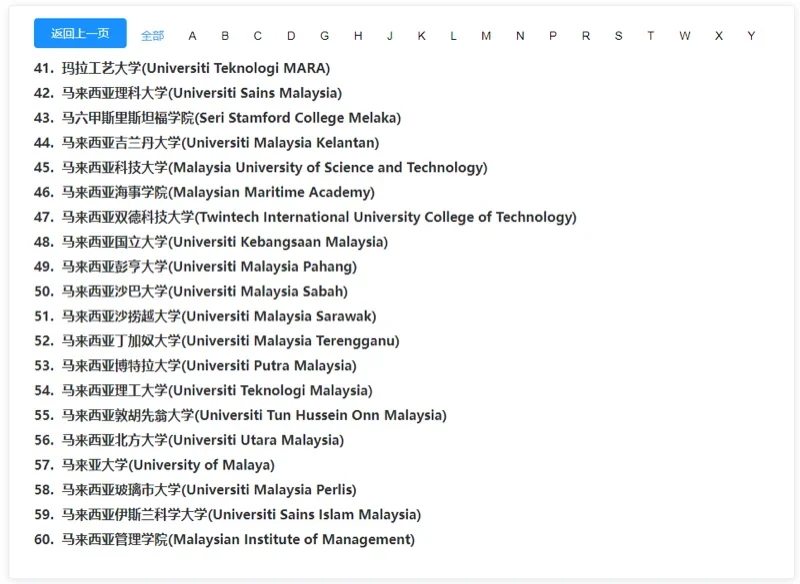Screen dimensions: 800x584
Task: Select row 48 Universiti Kebangsaan Malaysia
Action: (x=211, y=242)
